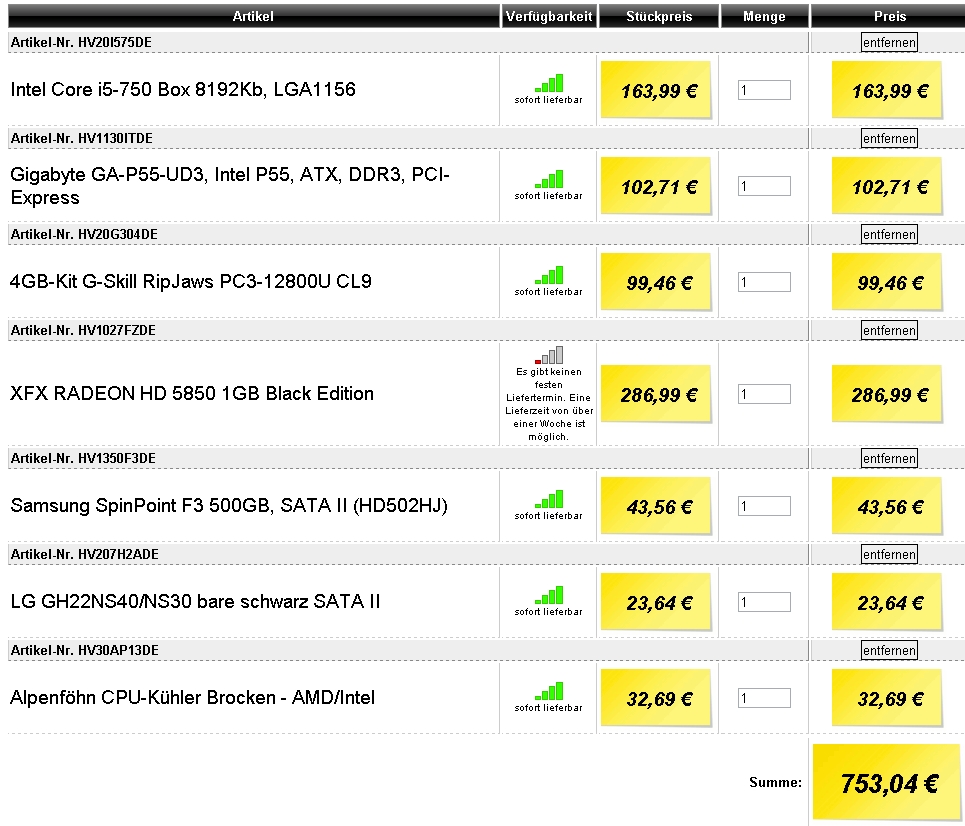Click availability bars icon for Alpenföhn Brocken
The width and height of the screenshot is (965, 826).
[549, 691]
